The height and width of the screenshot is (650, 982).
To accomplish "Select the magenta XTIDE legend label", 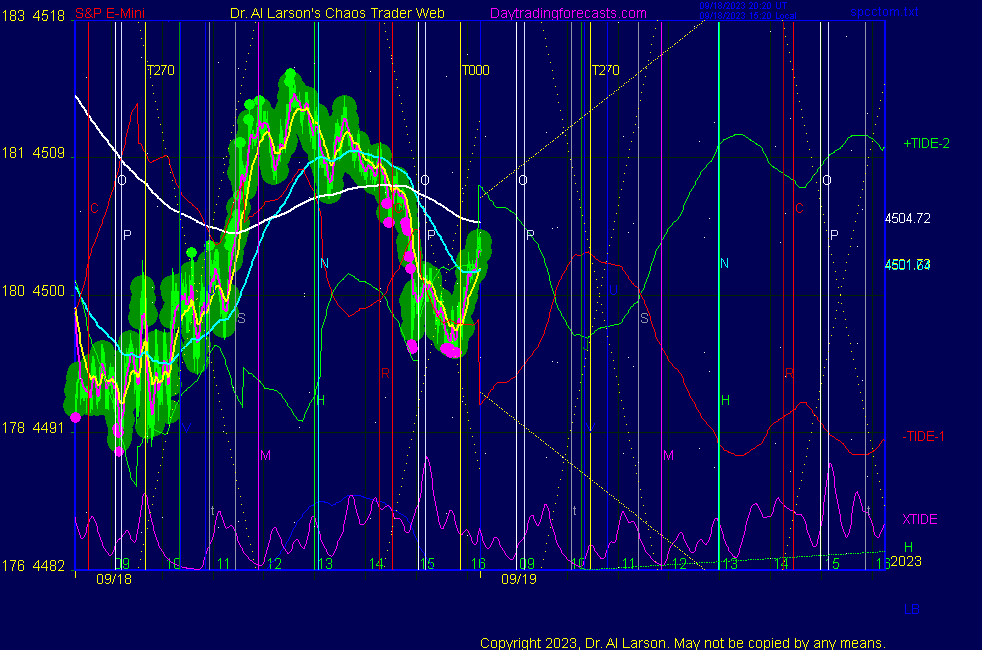I will tap(919, 519).
